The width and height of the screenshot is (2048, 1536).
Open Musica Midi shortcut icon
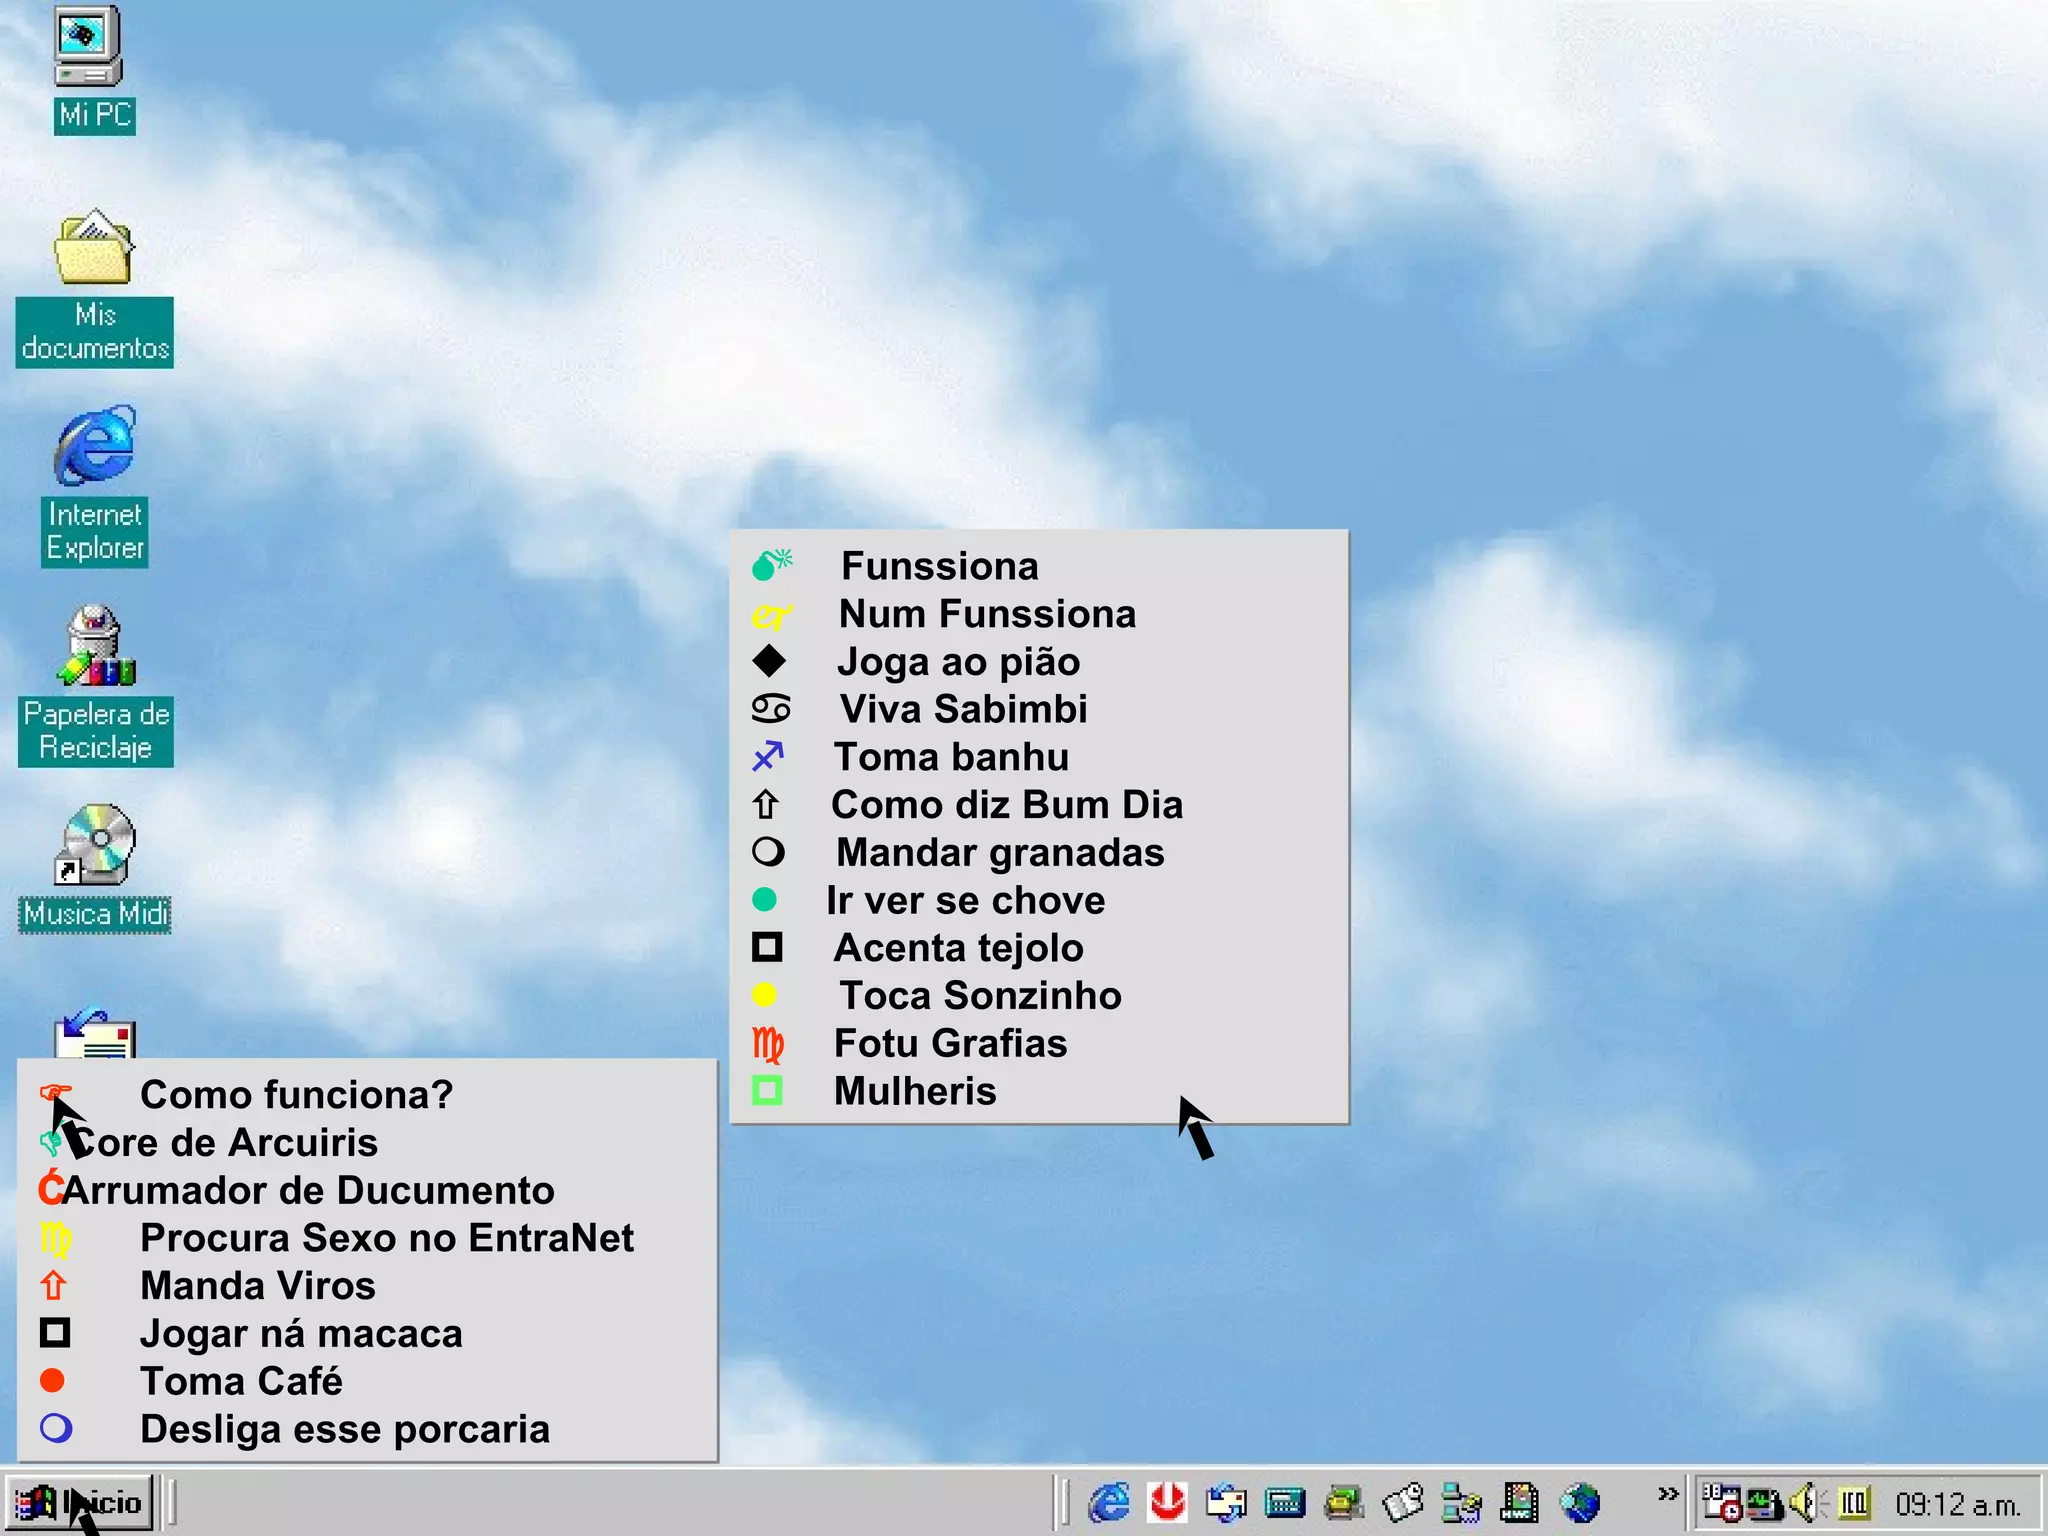[x=95, y=847]
